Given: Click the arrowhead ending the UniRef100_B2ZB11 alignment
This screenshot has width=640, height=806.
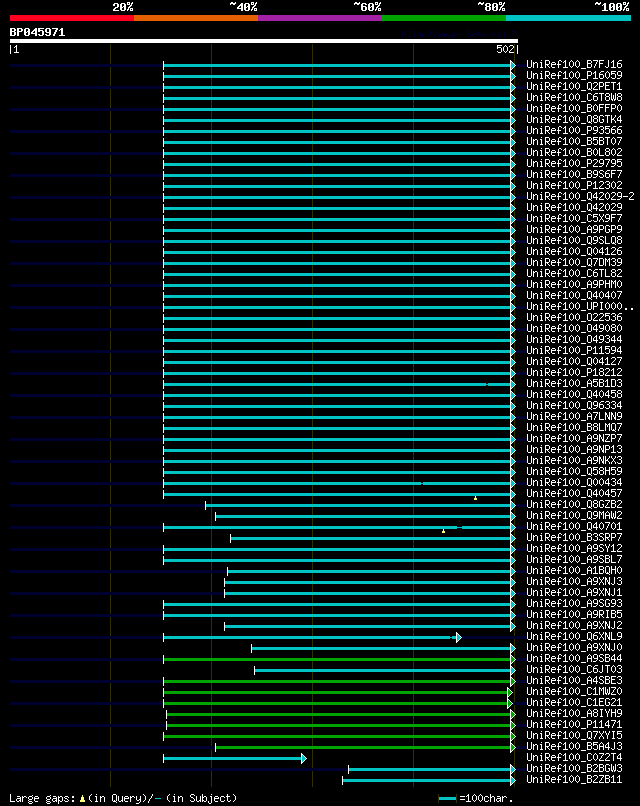Looking at the screenshot, I should point(513,781).
